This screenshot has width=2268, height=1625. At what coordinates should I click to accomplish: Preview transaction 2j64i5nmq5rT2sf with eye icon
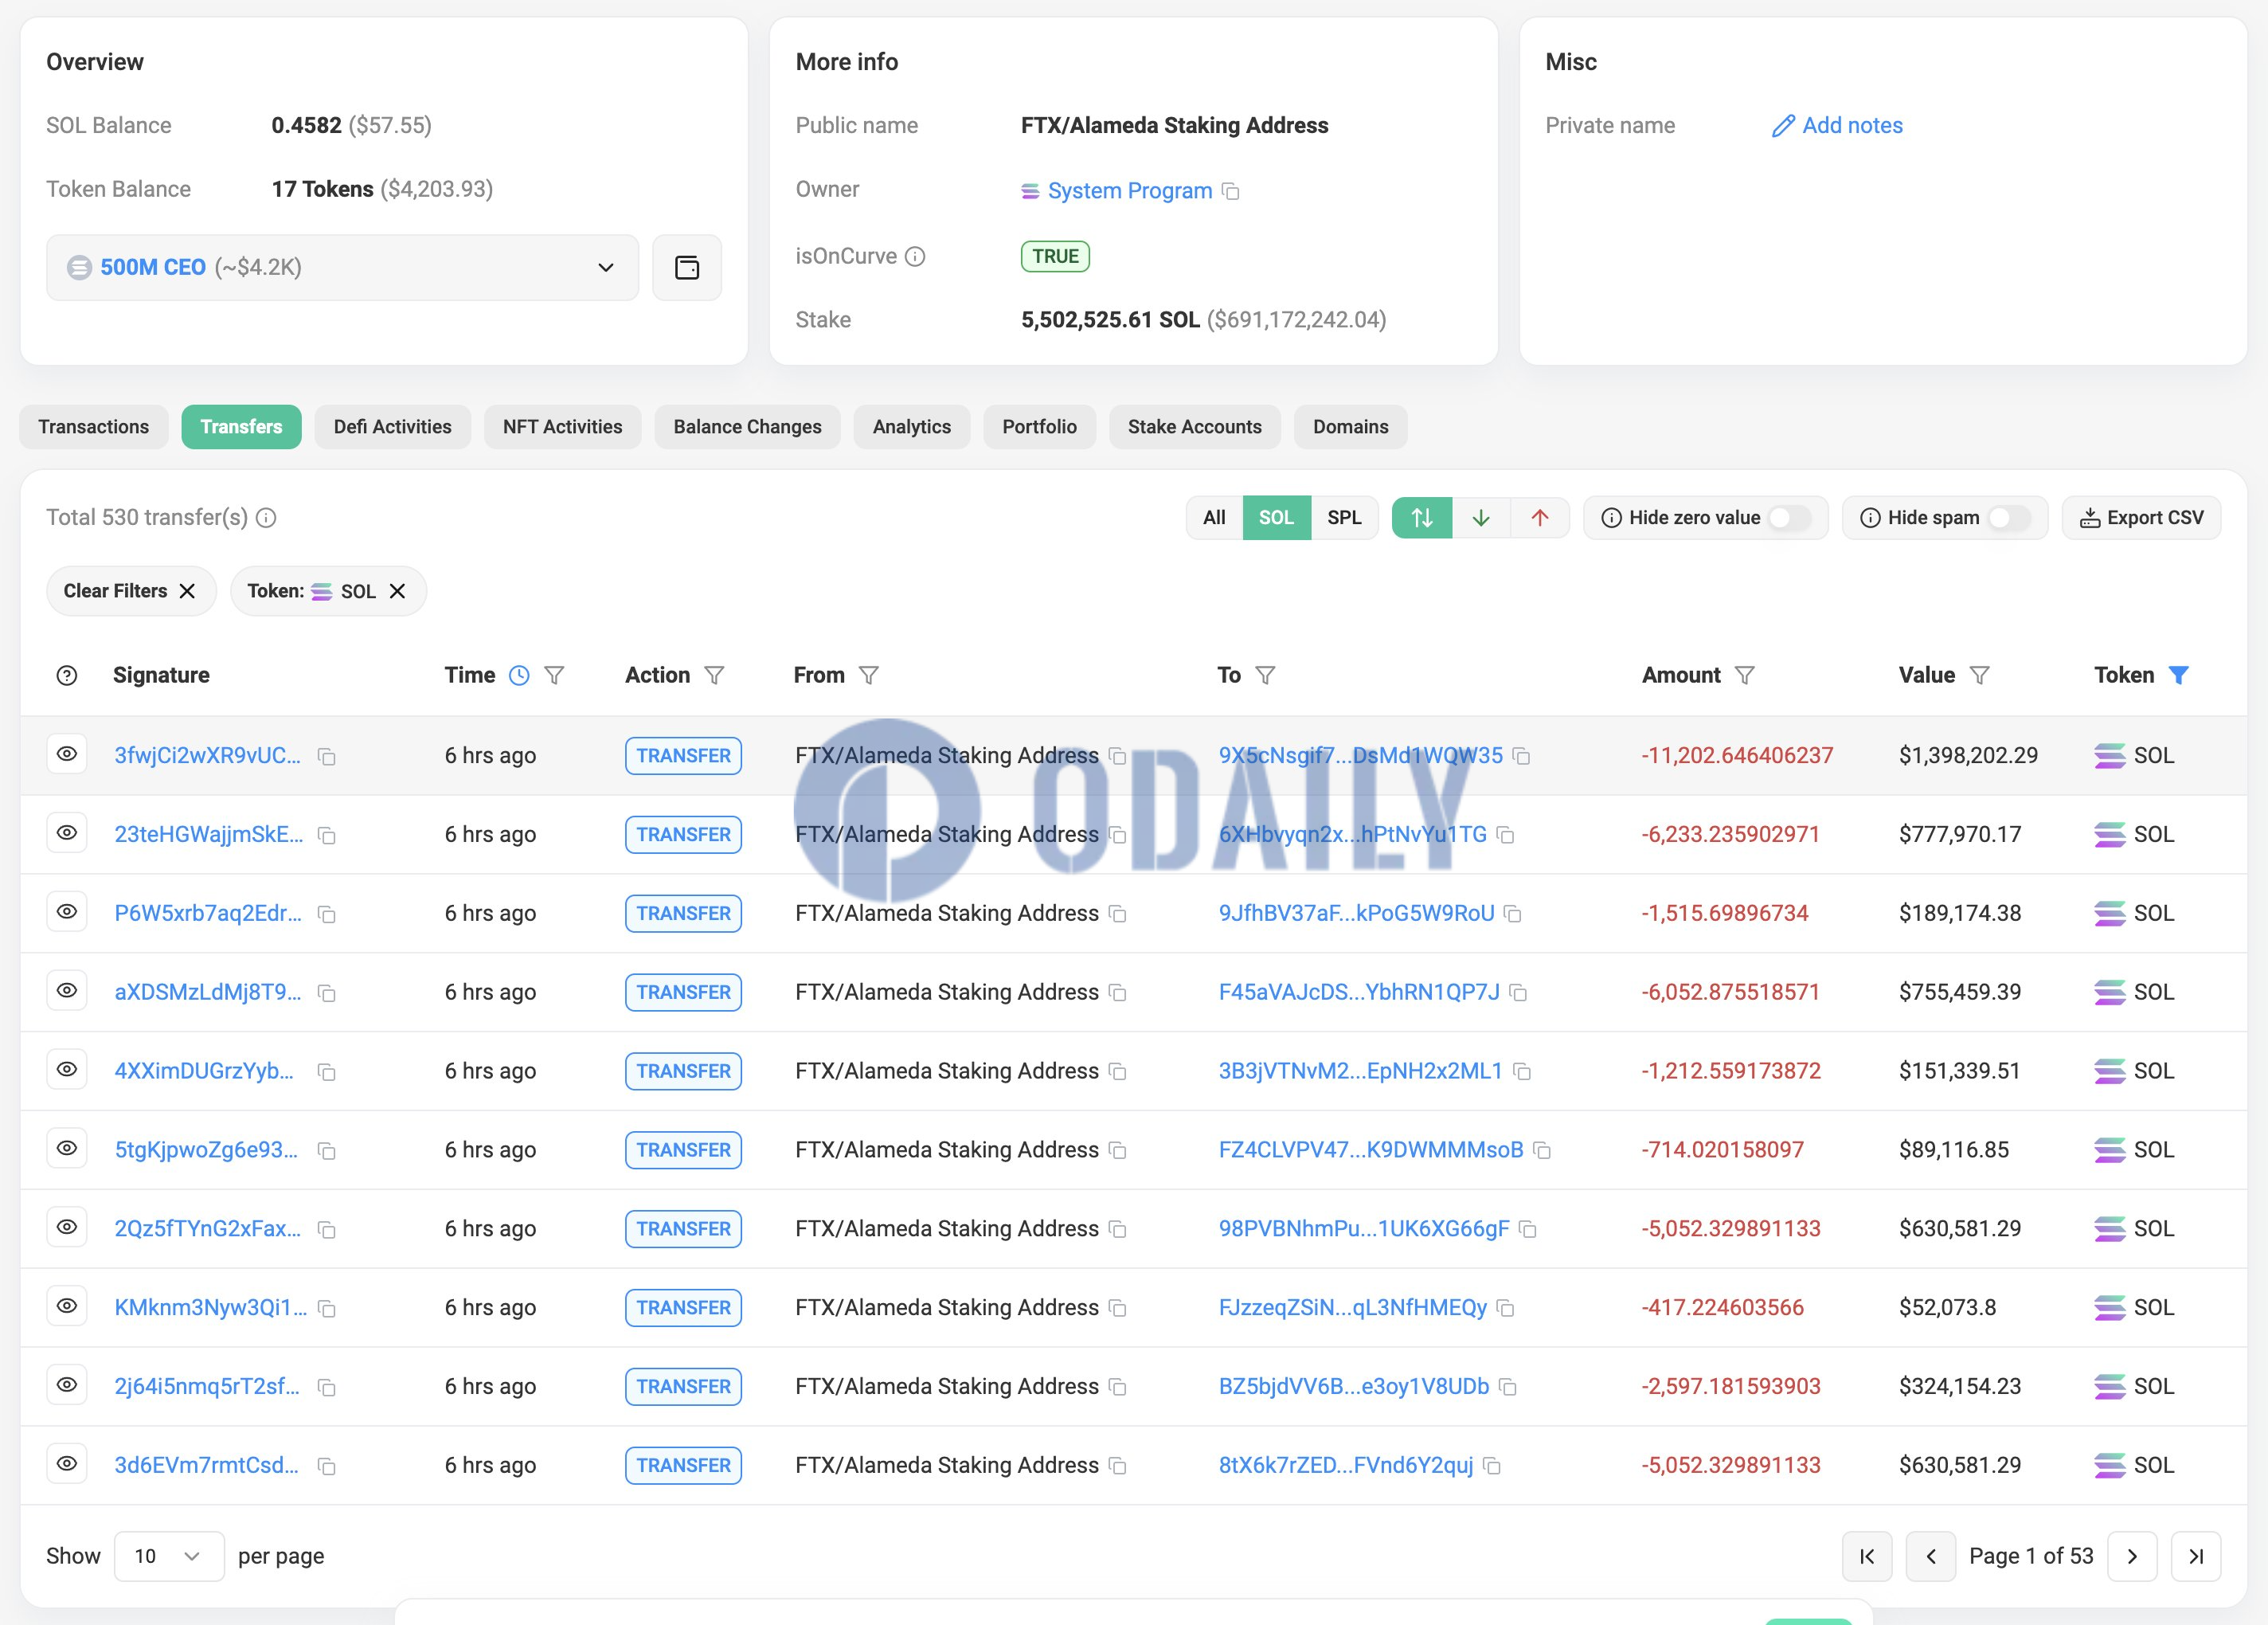coord(67,1385)
